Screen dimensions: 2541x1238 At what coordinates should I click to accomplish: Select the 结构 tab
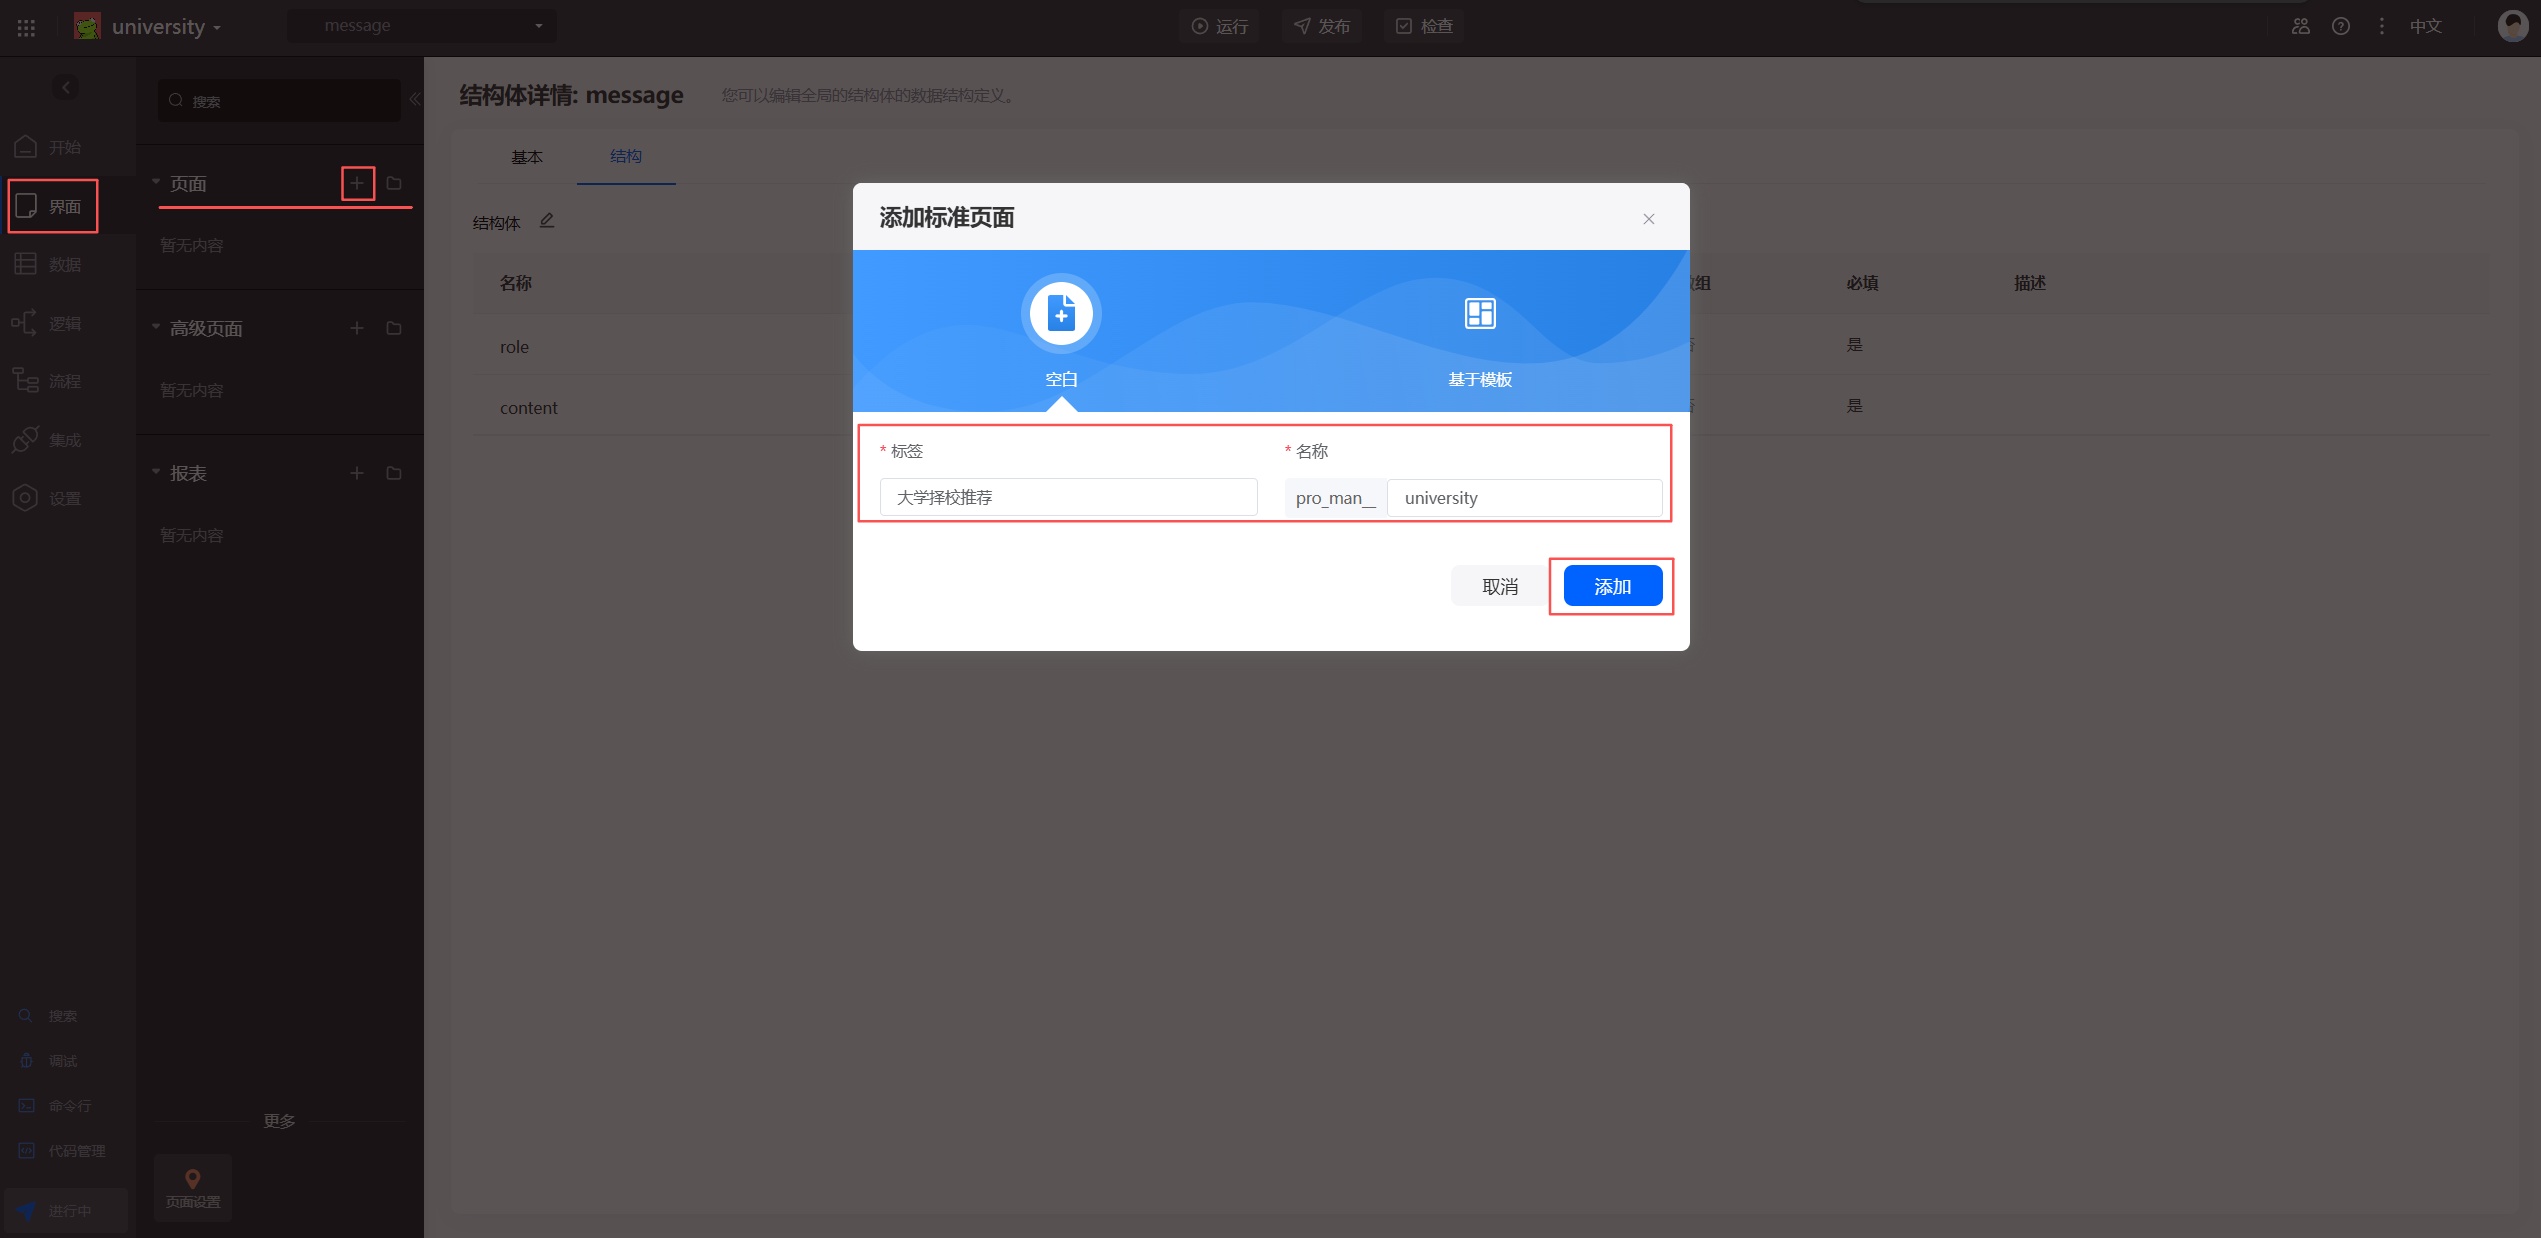click(626, 157)
